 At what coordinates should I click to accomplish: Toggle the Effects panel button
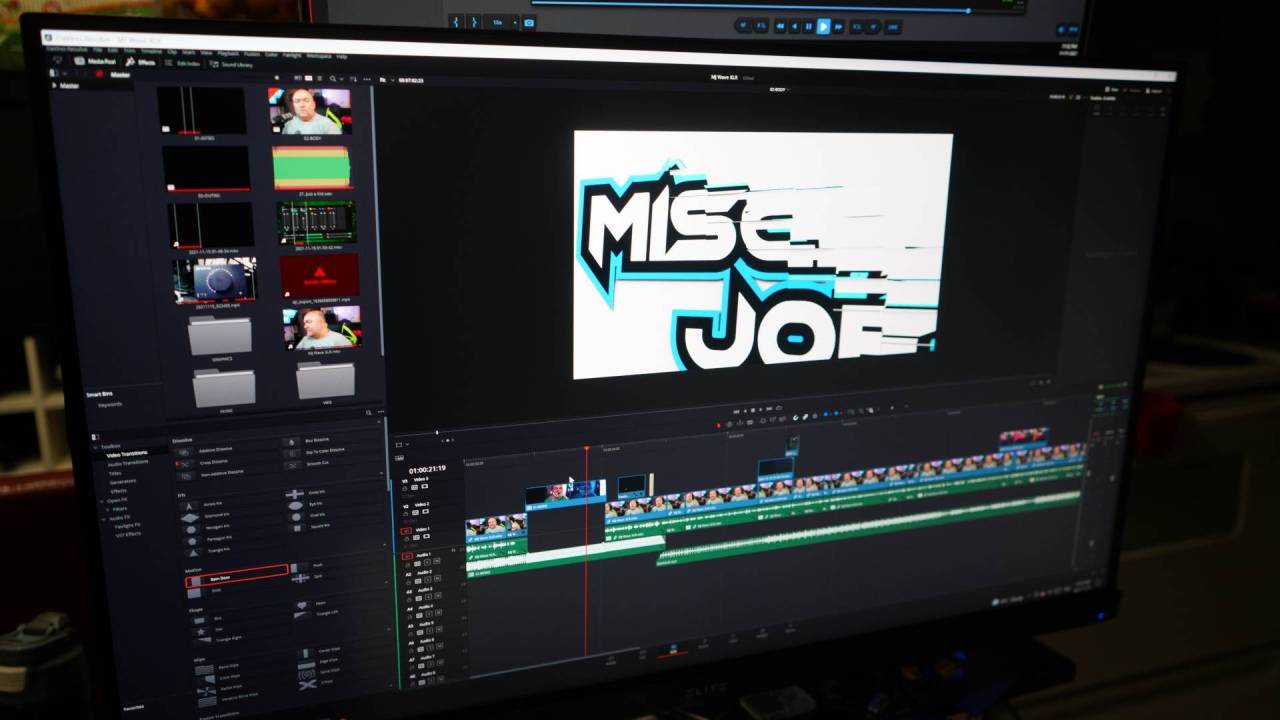pos(141,62)
